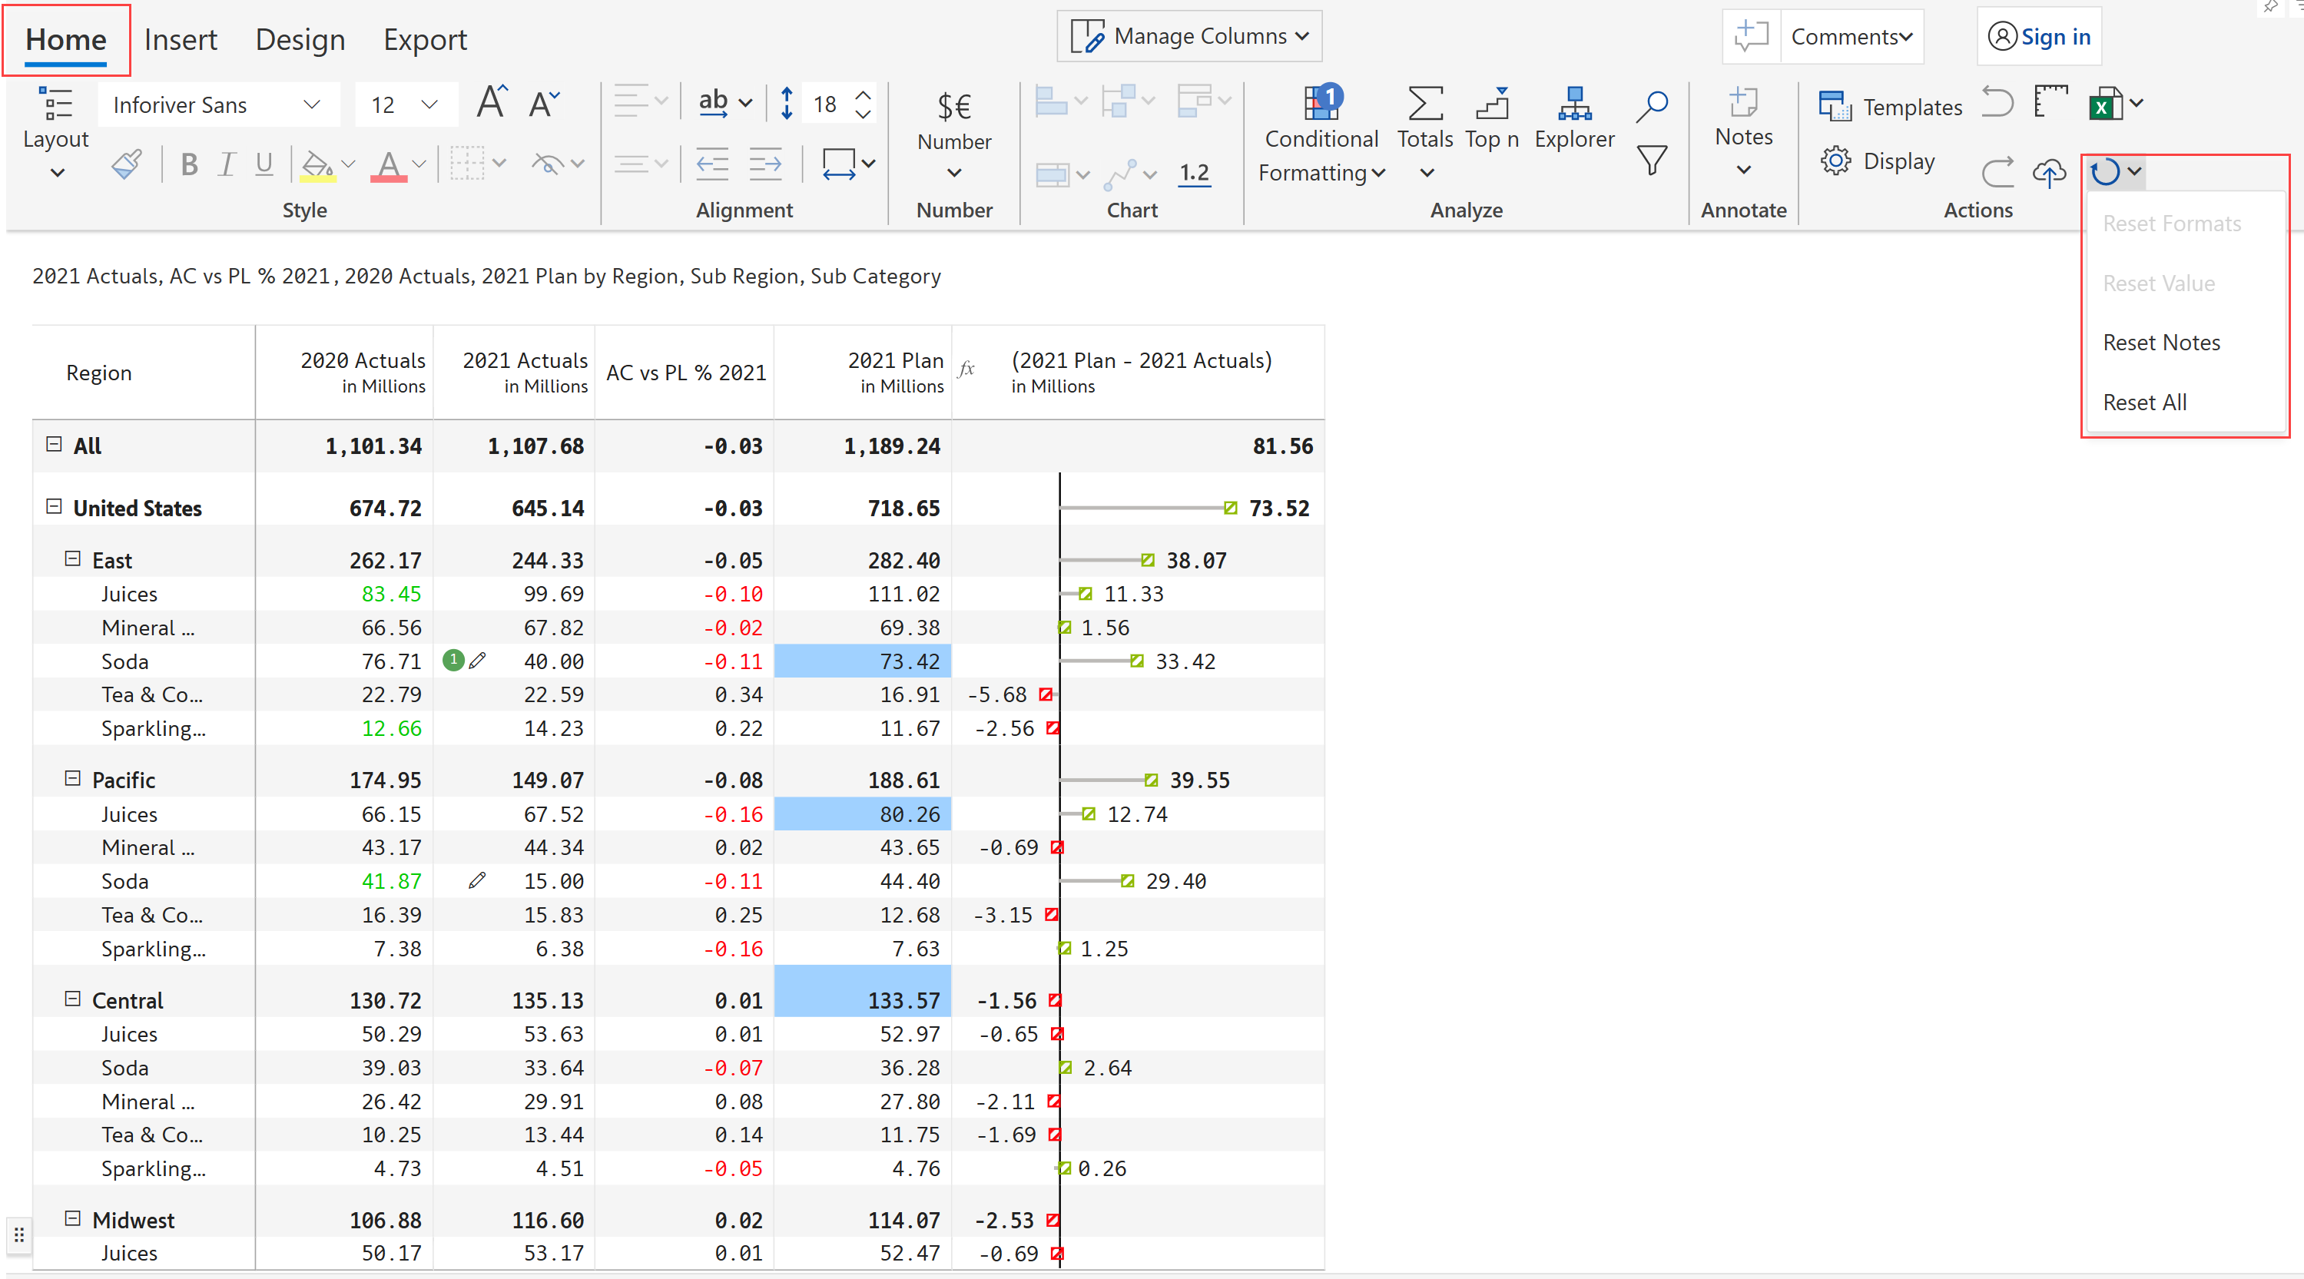Click the Export to Excel icon
This screenshot has height=1279, width=2304.
[x=2105, y=104]
